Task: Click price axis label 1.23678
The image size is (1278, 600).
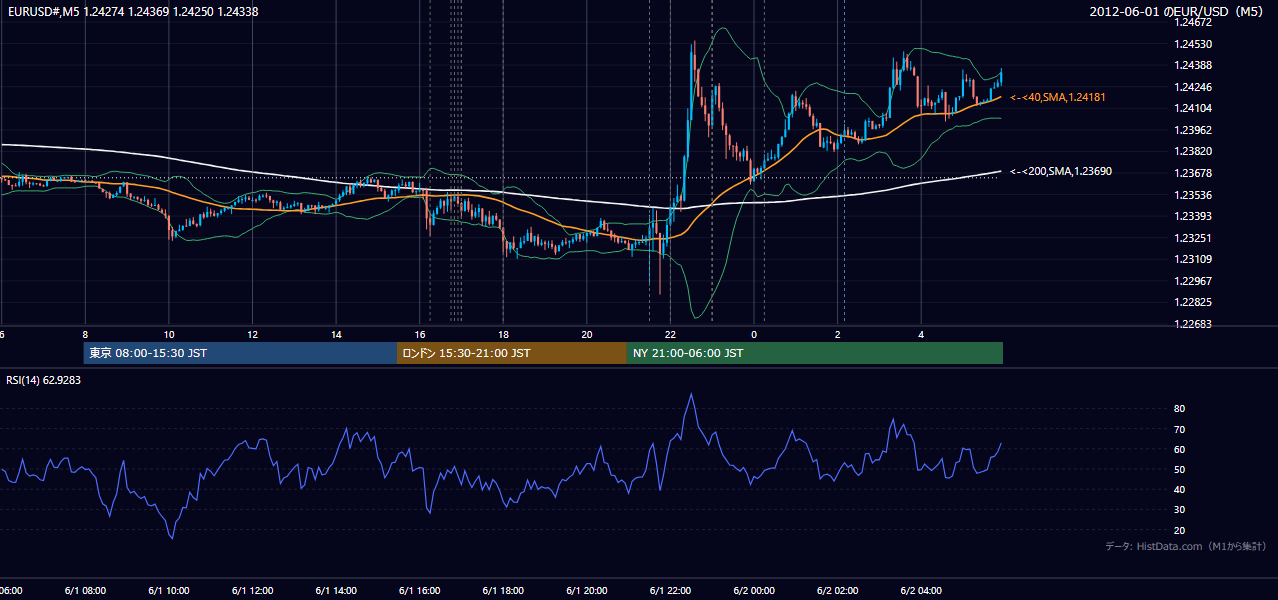Action: 1192,173
